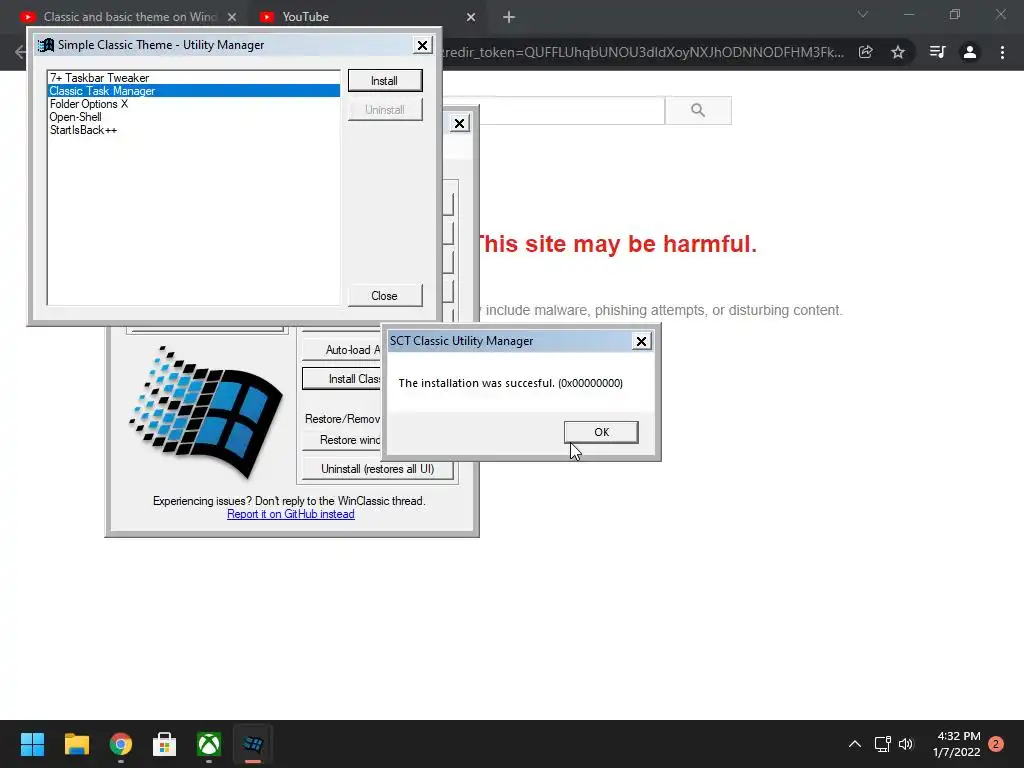
Task: Open Xbox app from the taskbar
Action: click(209, 744)
